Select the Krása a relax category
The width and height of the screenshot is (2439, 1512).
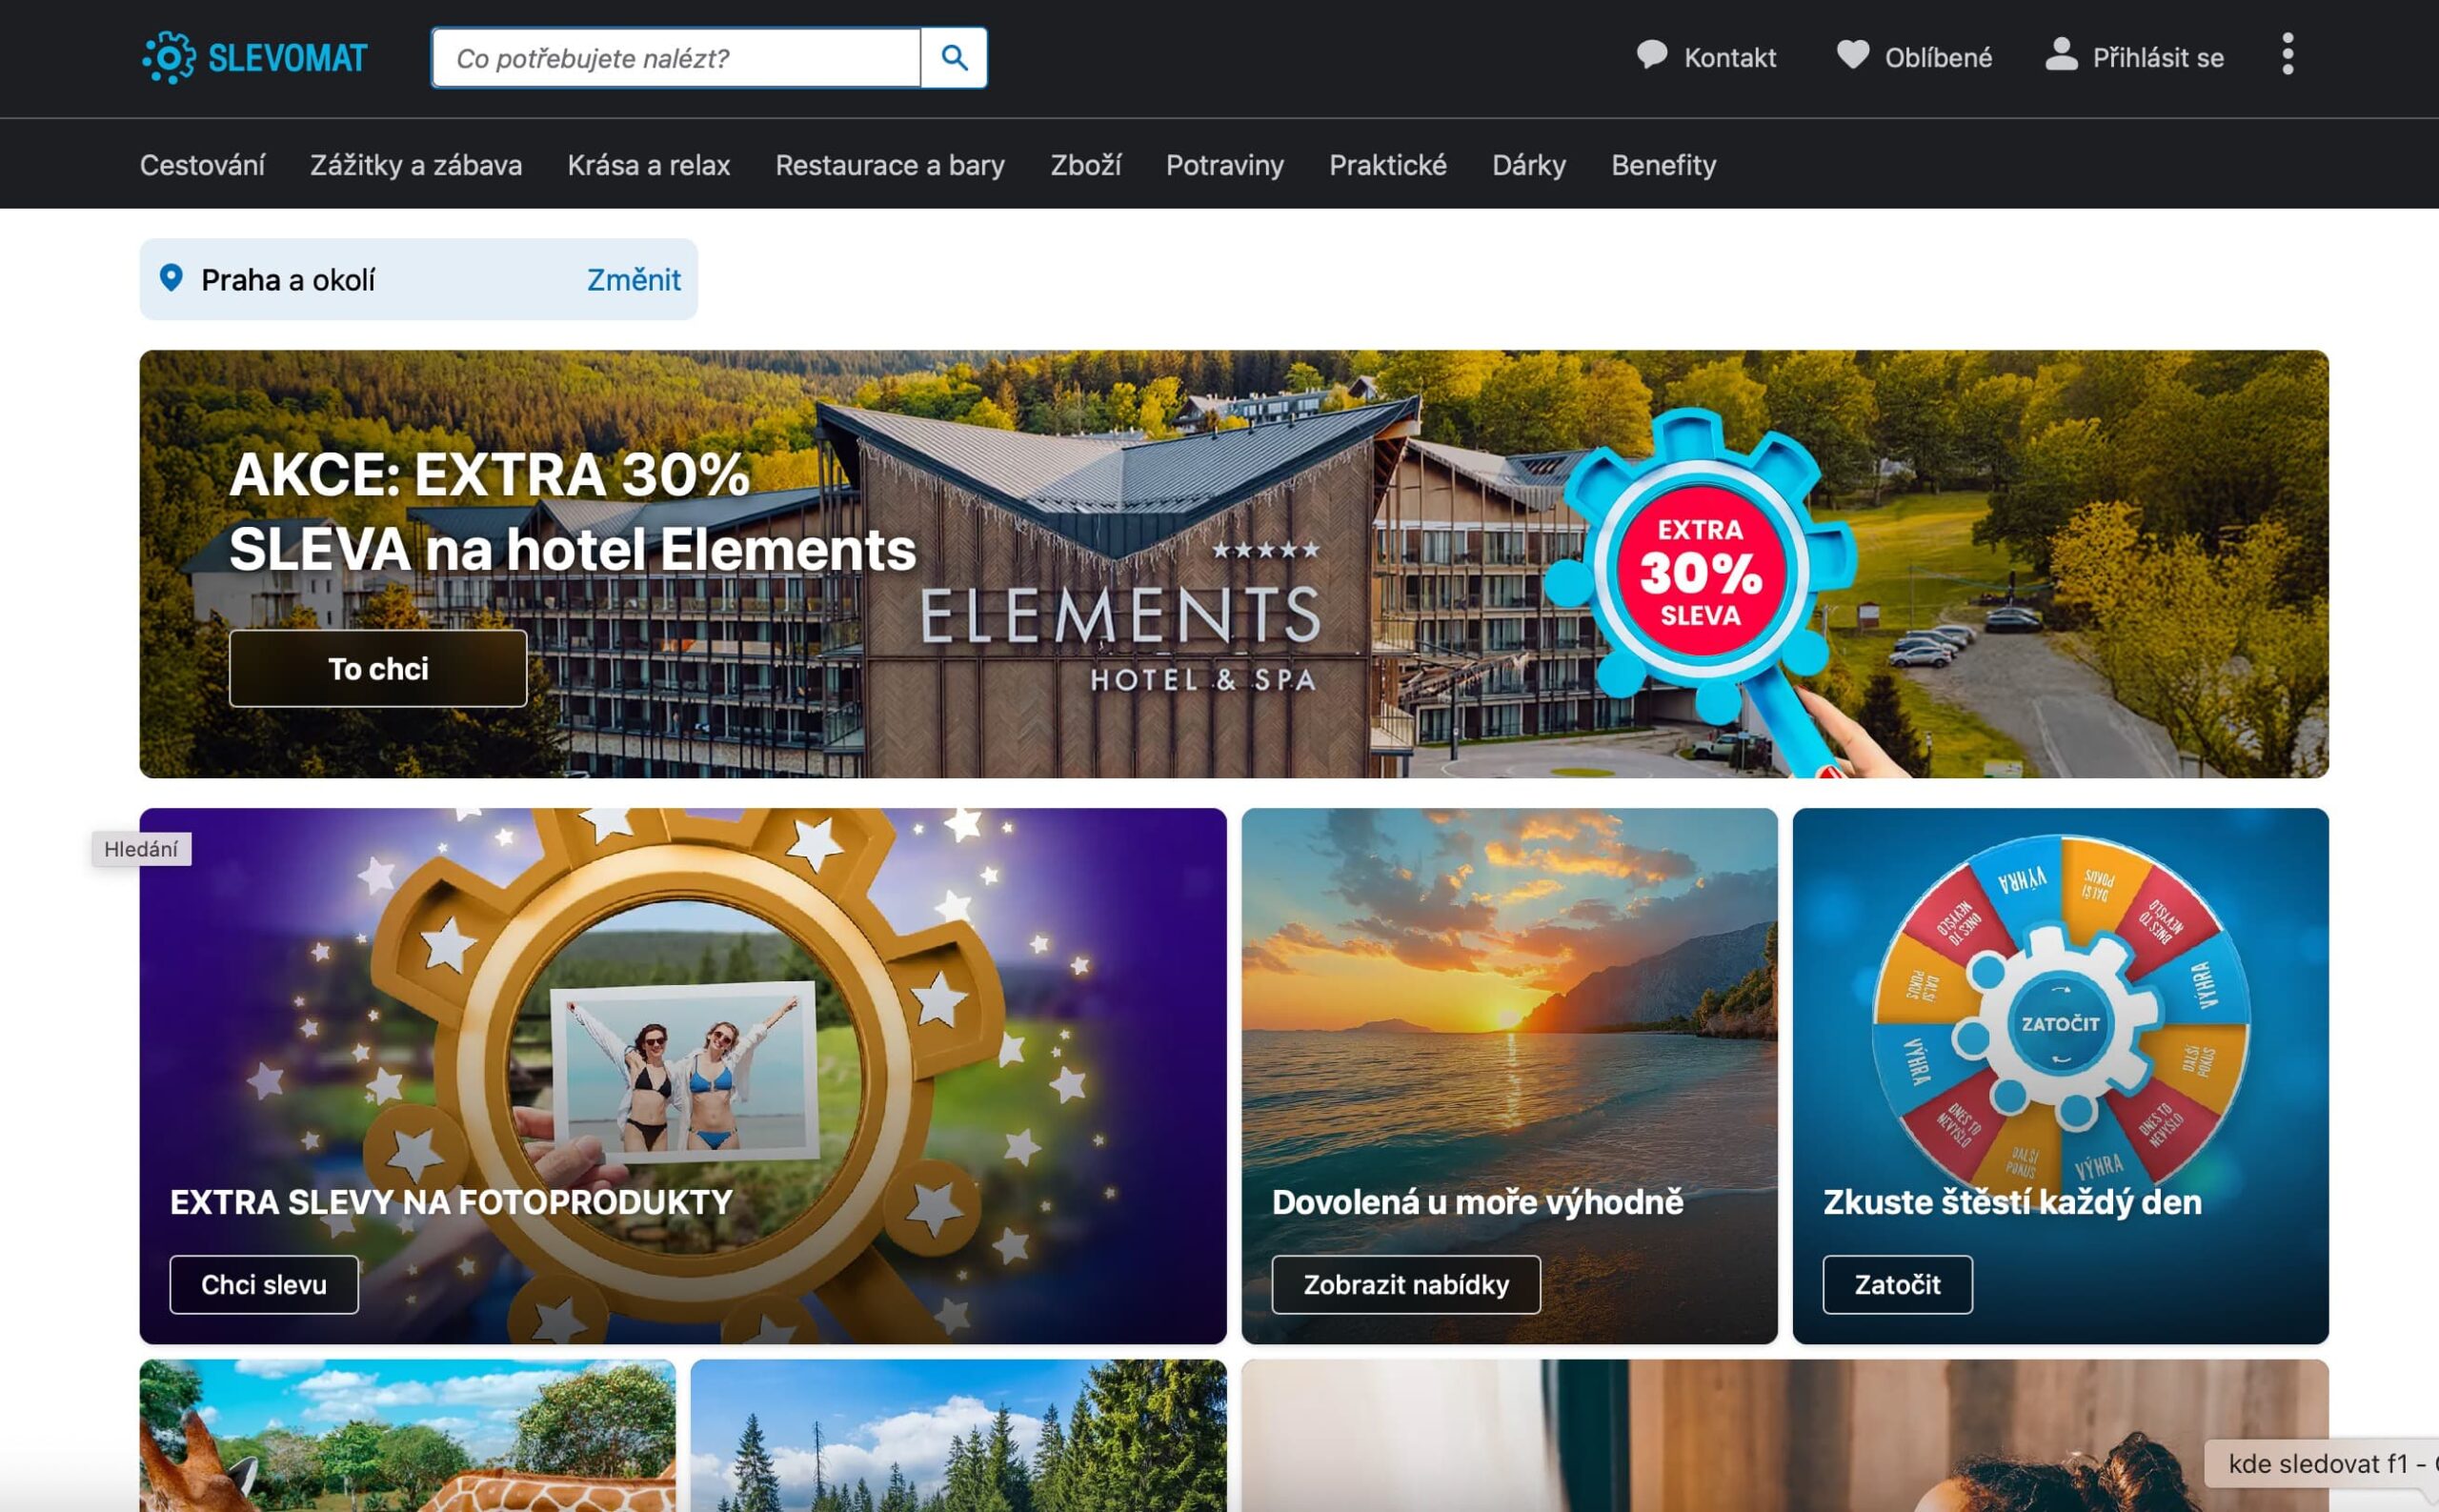click(648, 165)
